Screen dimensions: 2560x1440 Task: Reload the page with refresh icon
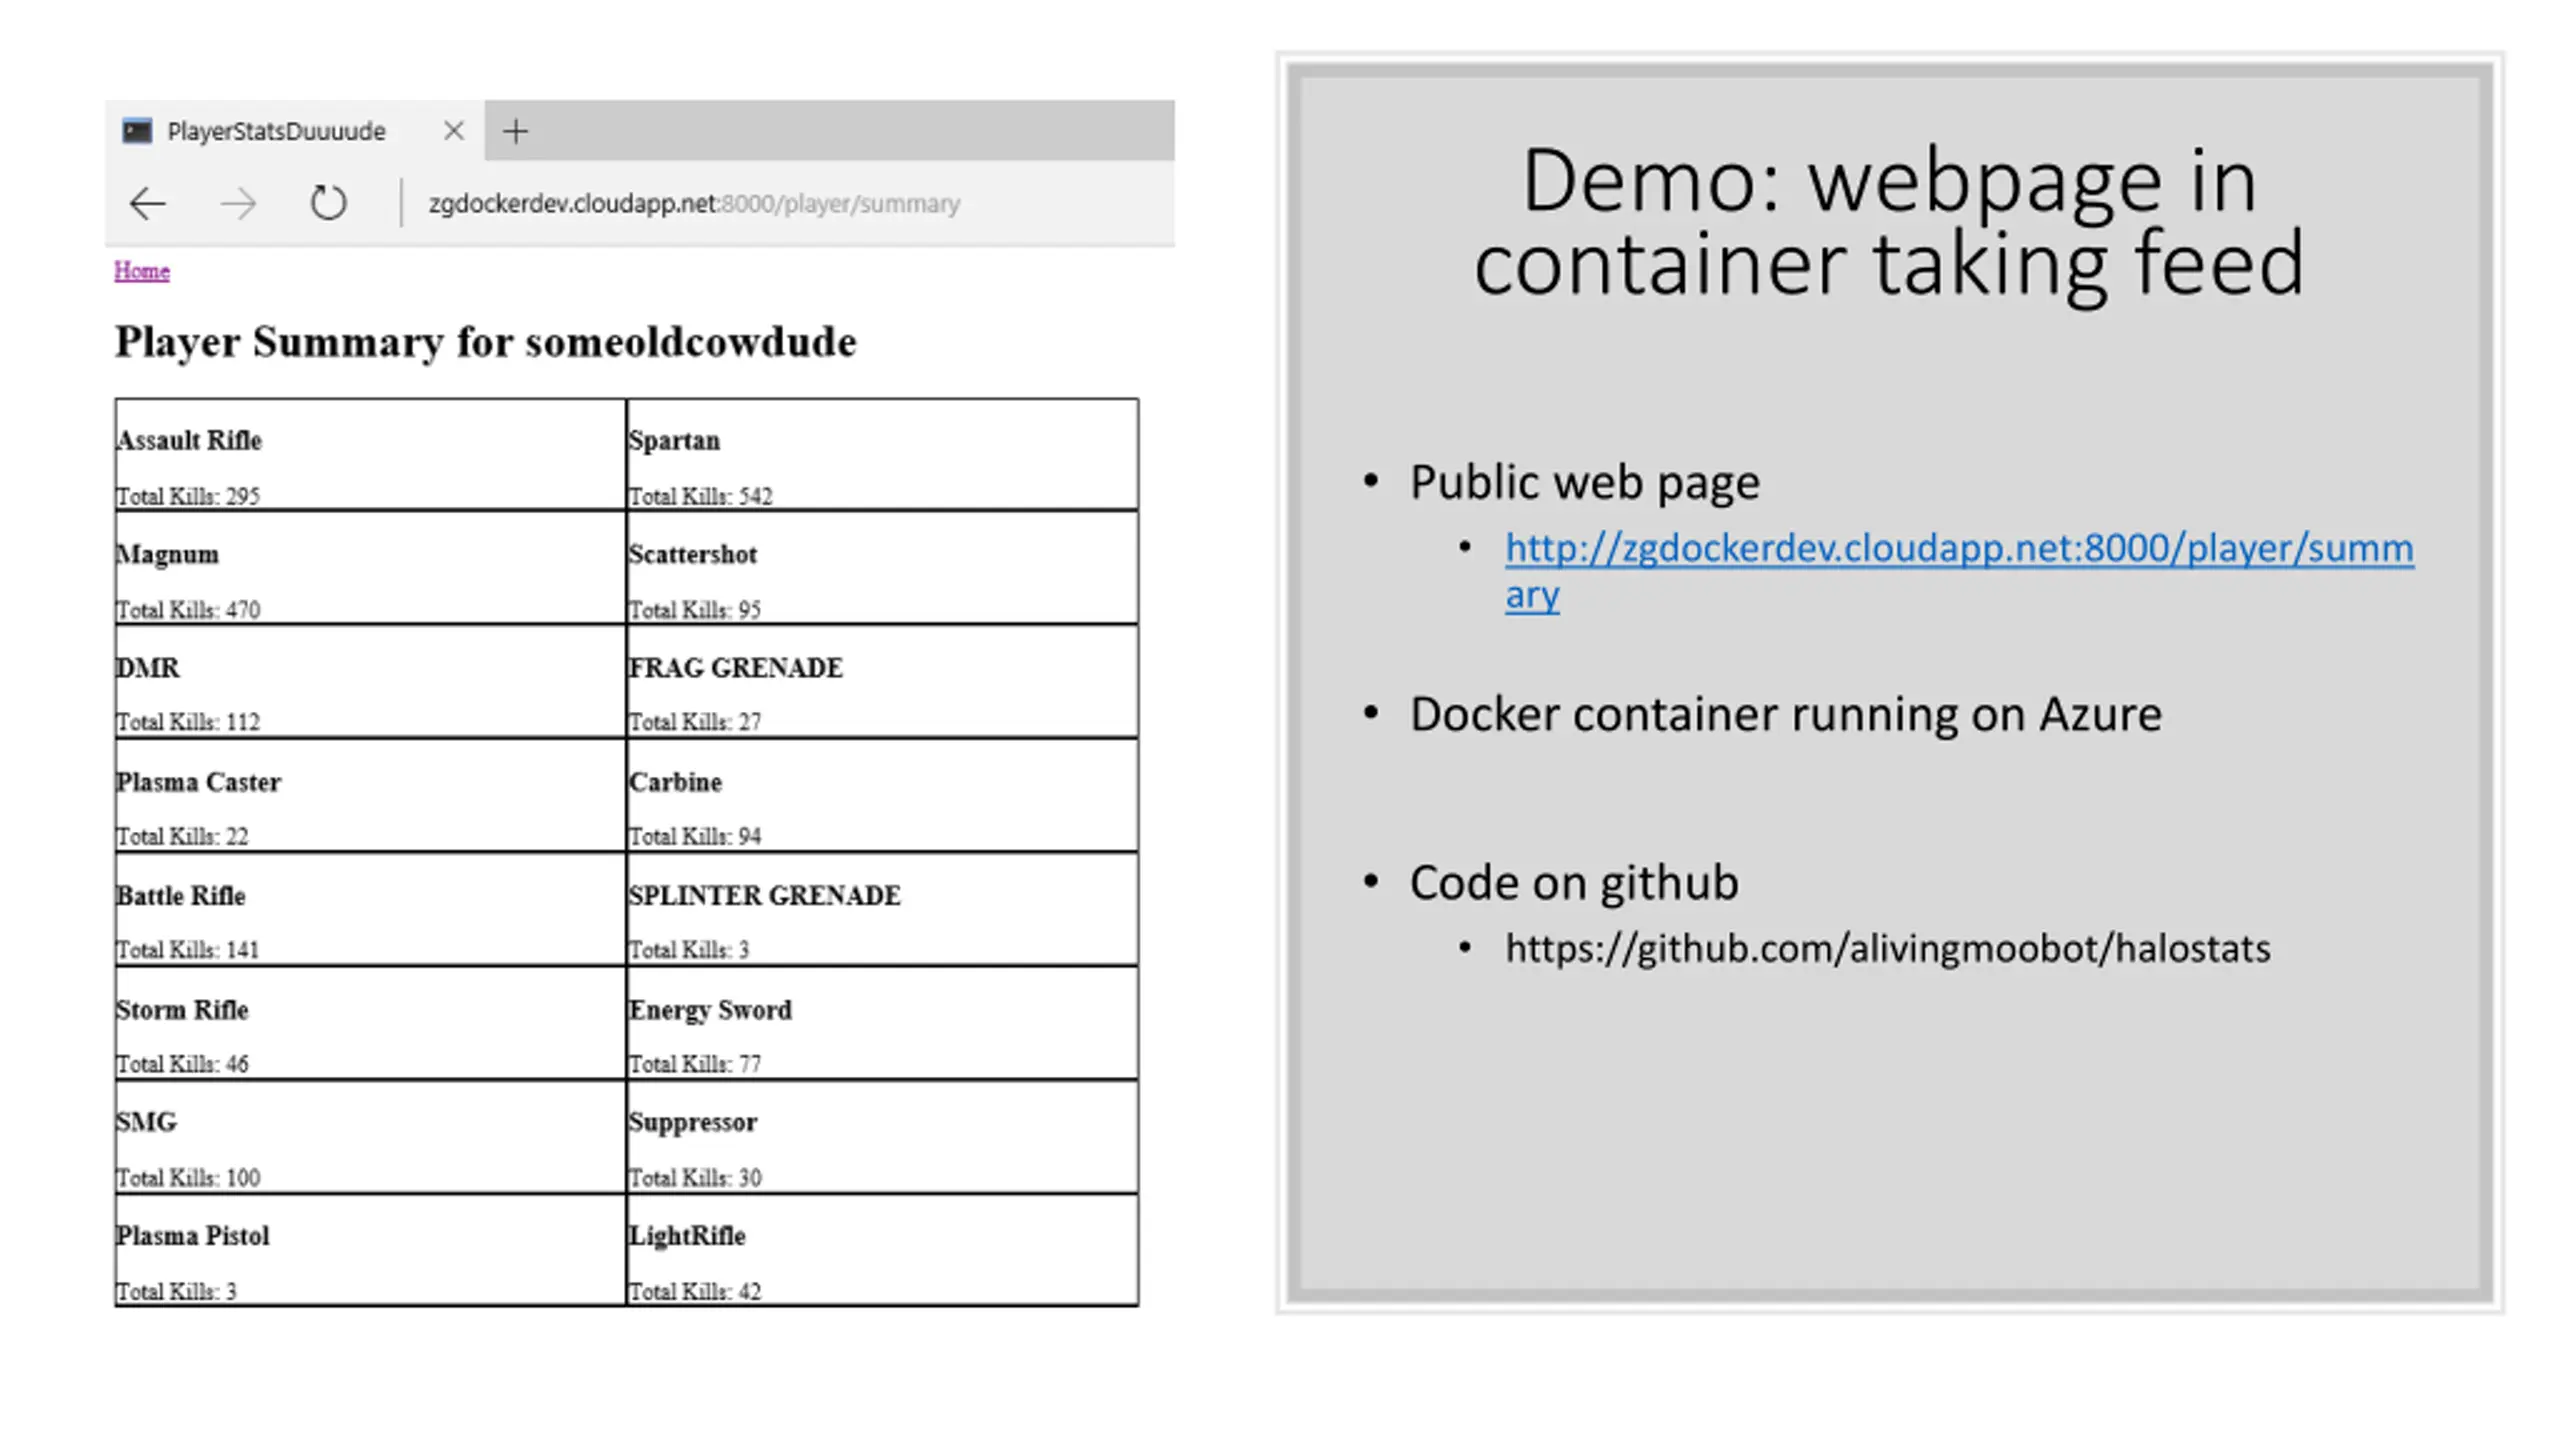(x=328, y=203)
